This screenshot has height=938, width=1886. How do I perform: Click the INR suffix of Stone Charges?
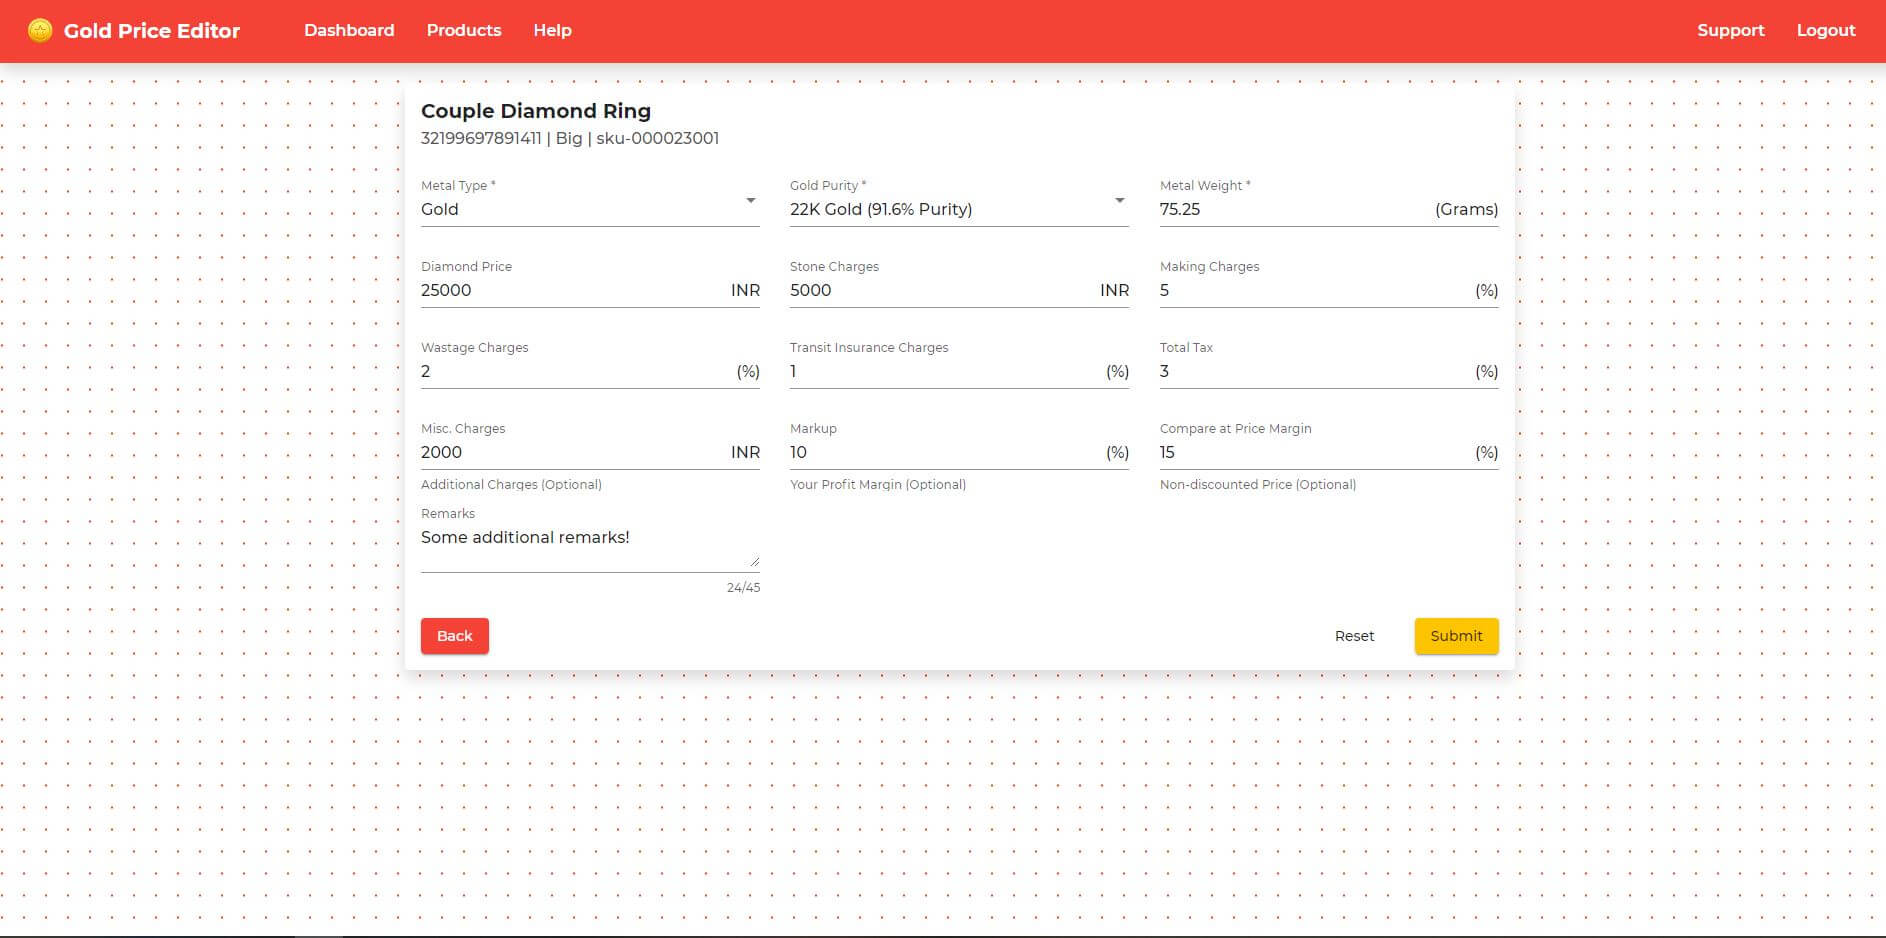[1114, 290]
